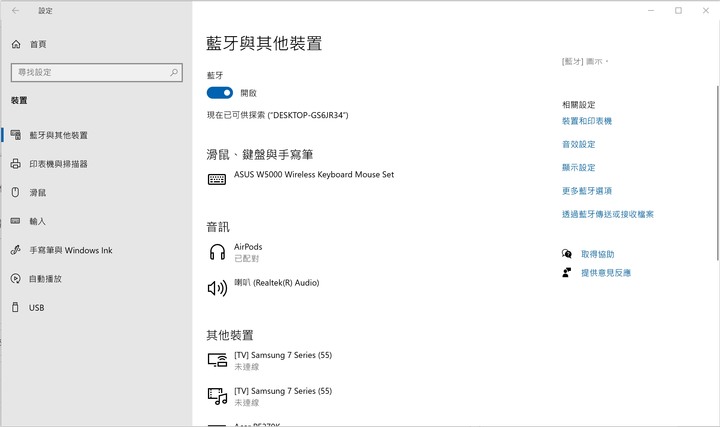Click the home icon beside 首頁
The image size is (720, 427).
16,44
